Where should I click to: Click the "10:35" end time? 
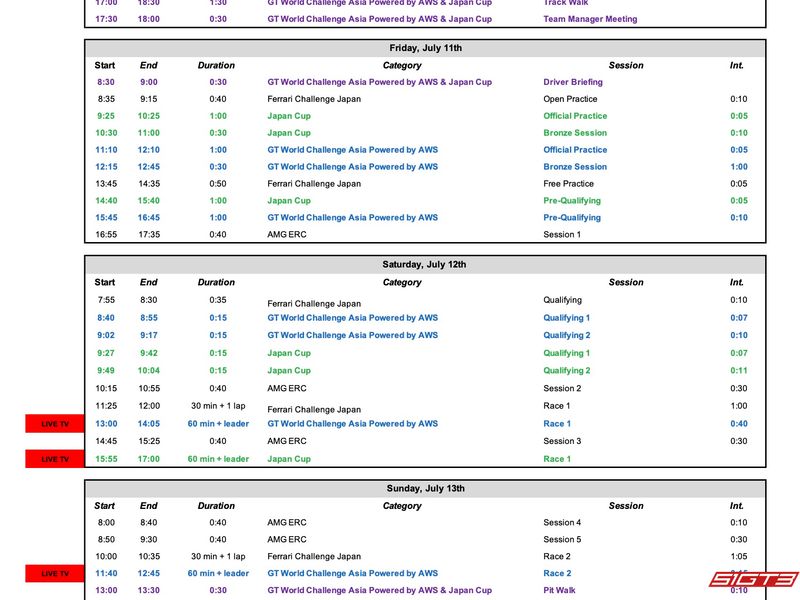pos(149,557)
